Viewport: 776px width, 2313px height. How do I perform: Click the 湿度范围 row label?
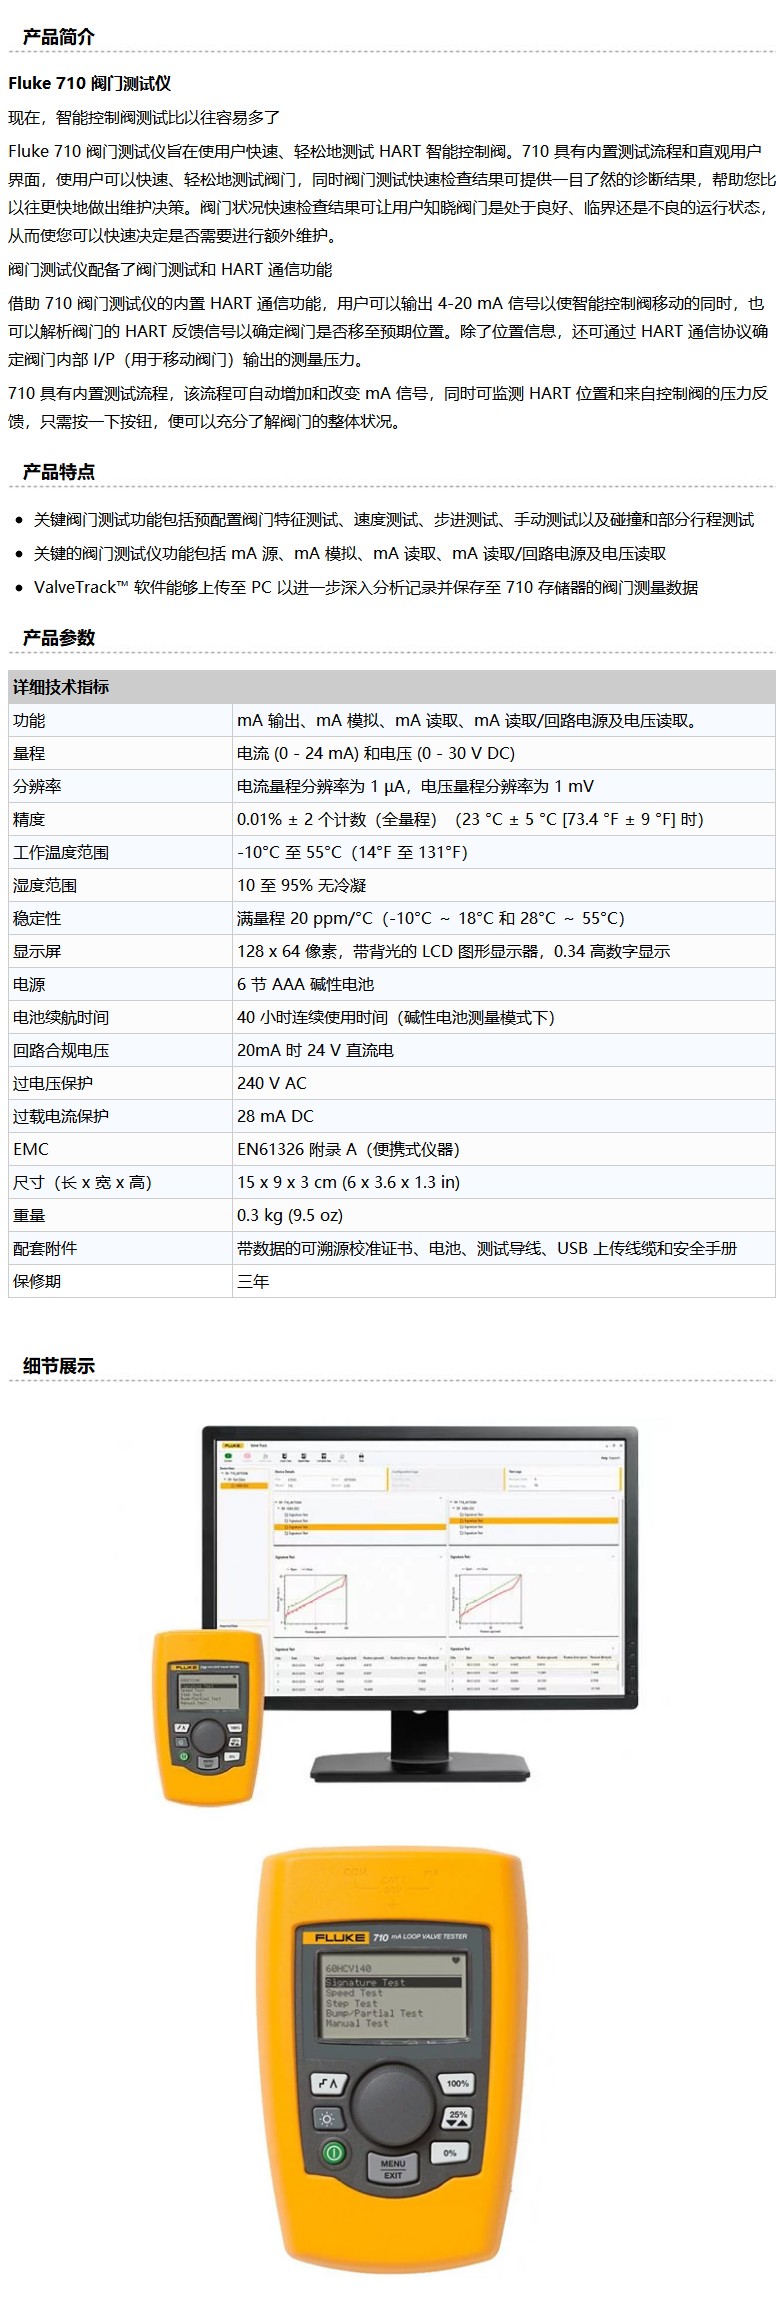[45, 885]
